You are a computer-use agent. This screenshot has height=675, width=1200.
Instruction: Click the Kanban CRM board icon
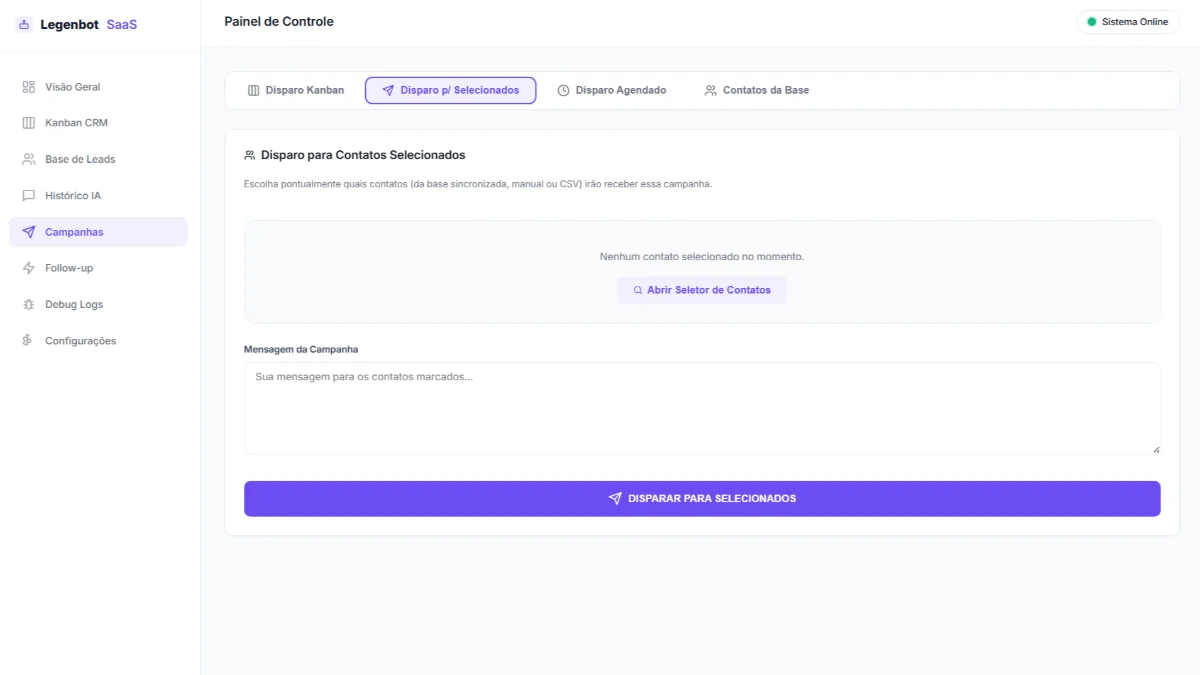point(29,123)
